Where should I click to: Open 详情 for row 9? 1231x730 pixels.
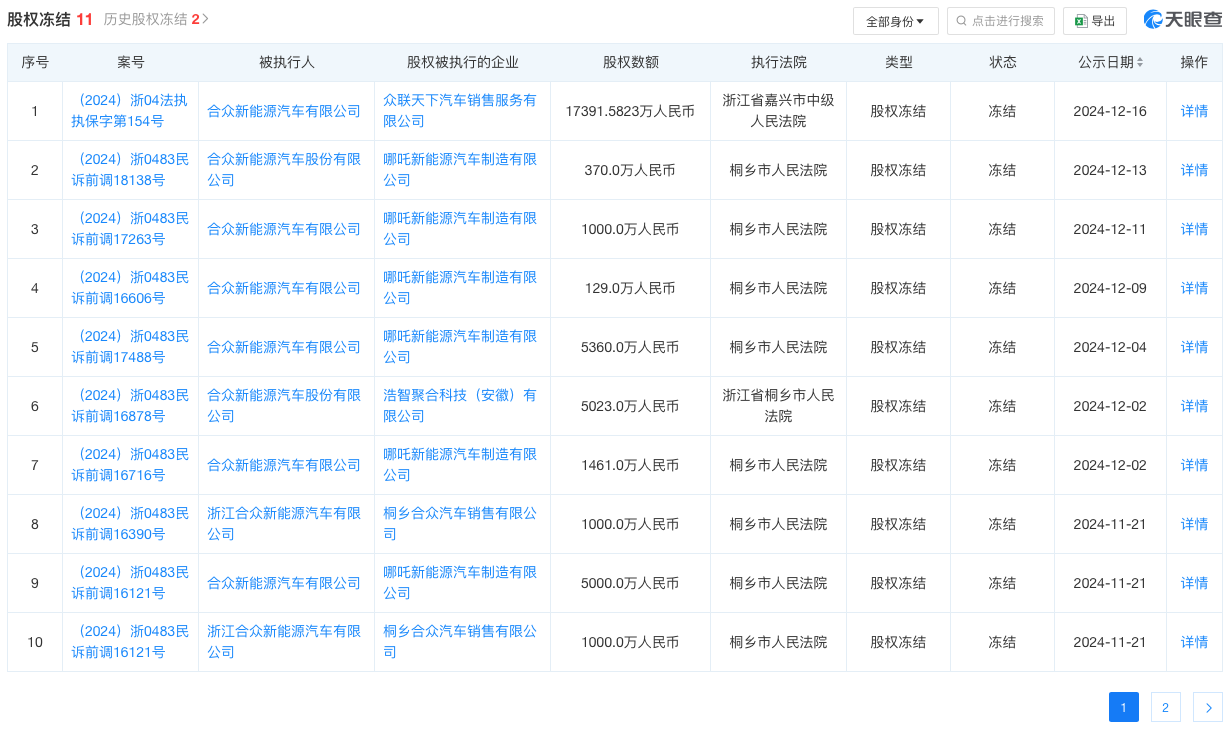(x=1194, y=583)
